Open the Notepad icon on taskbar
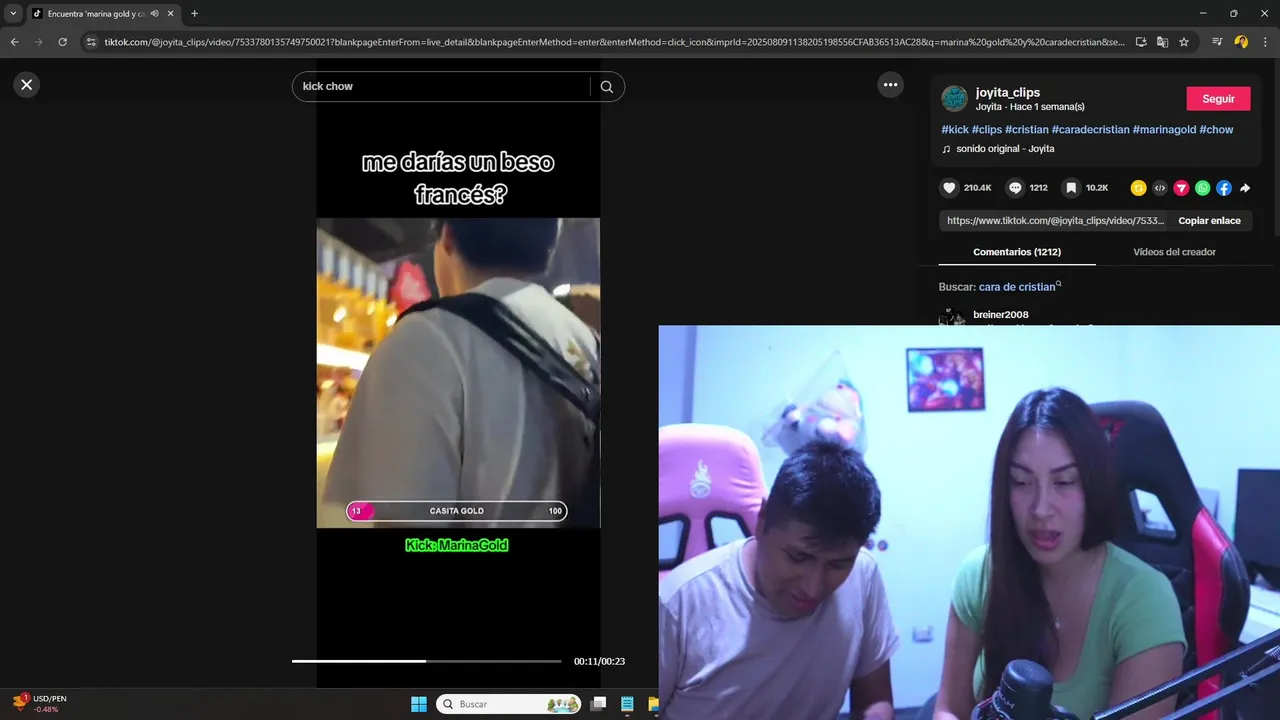The image size is (1280, 720). pos(628,704)
